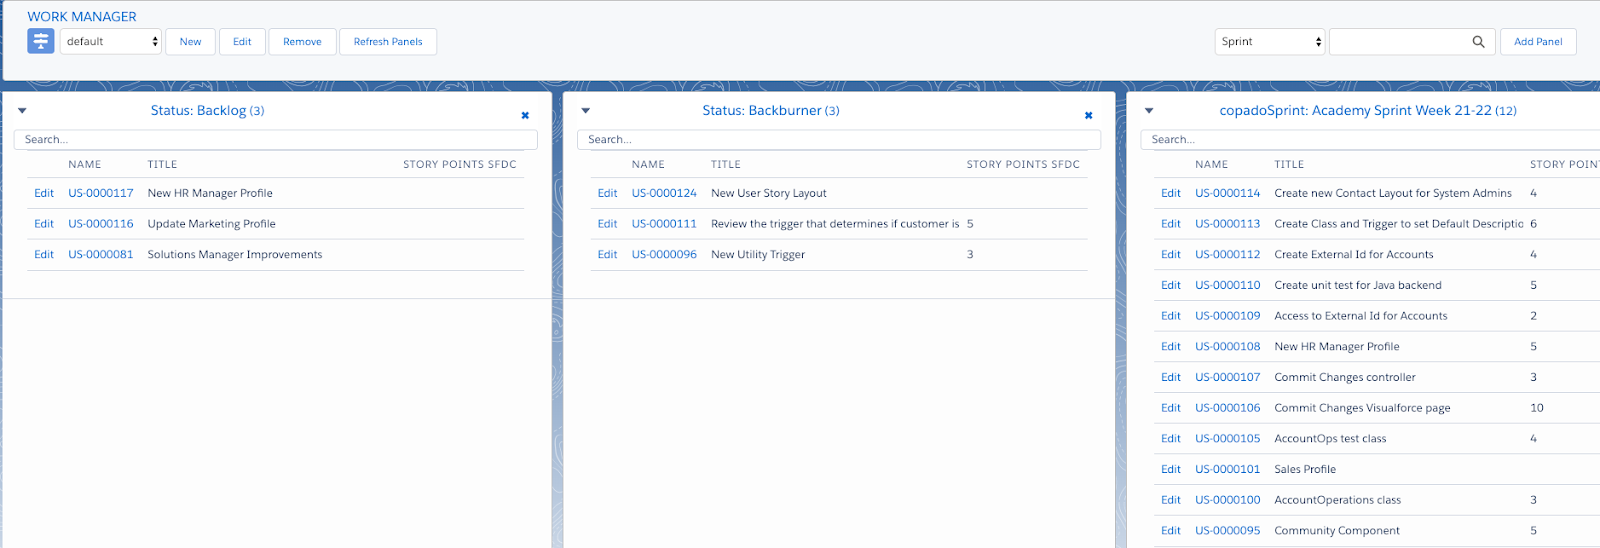1600x548 pixels.
Task: Click the Backlog panel NAME column header
Action: (x=85, y=165)
